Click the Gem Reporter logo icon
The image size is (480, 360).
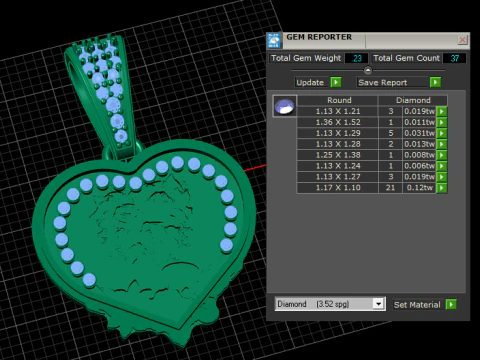(274, 41)
